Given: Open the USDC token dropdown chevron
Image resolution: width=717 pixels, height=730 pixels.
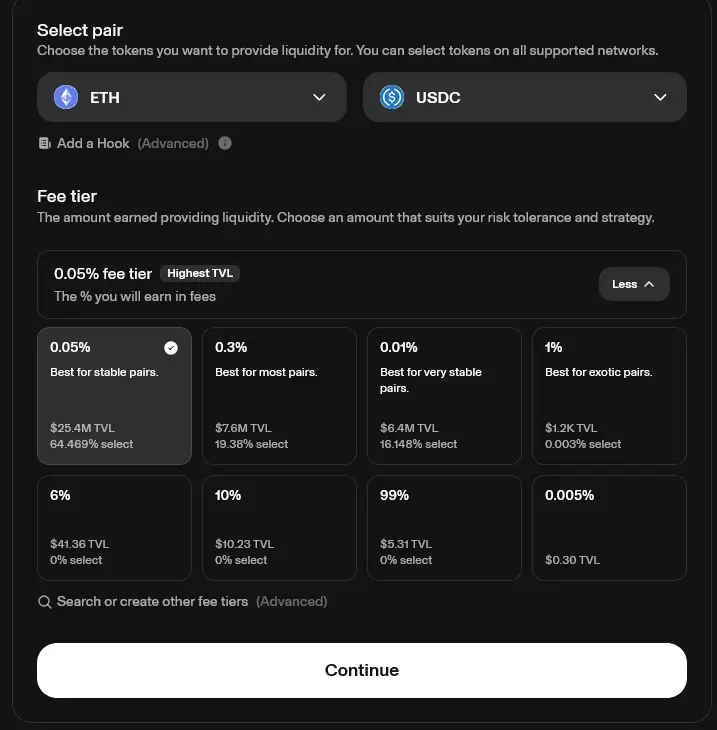Looking at the screenshot, I should pos(660,97).
